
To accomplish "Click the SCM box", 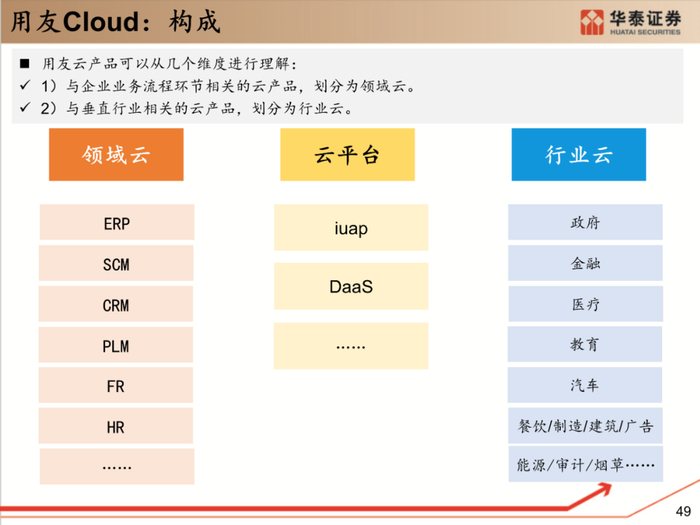I will click(116, 263).
